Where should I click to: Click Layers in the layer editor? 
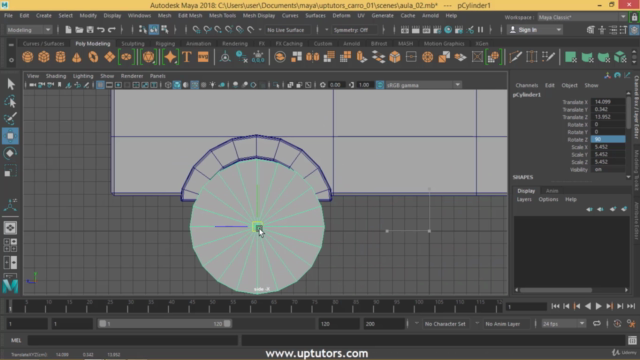click(524, 199)
